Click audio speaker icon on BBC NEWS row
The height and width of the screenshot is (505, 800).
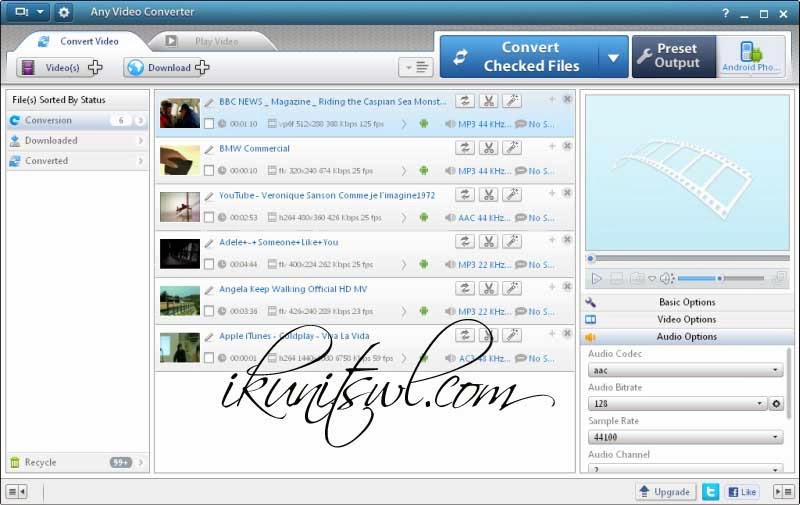click(x=450, y=123)
